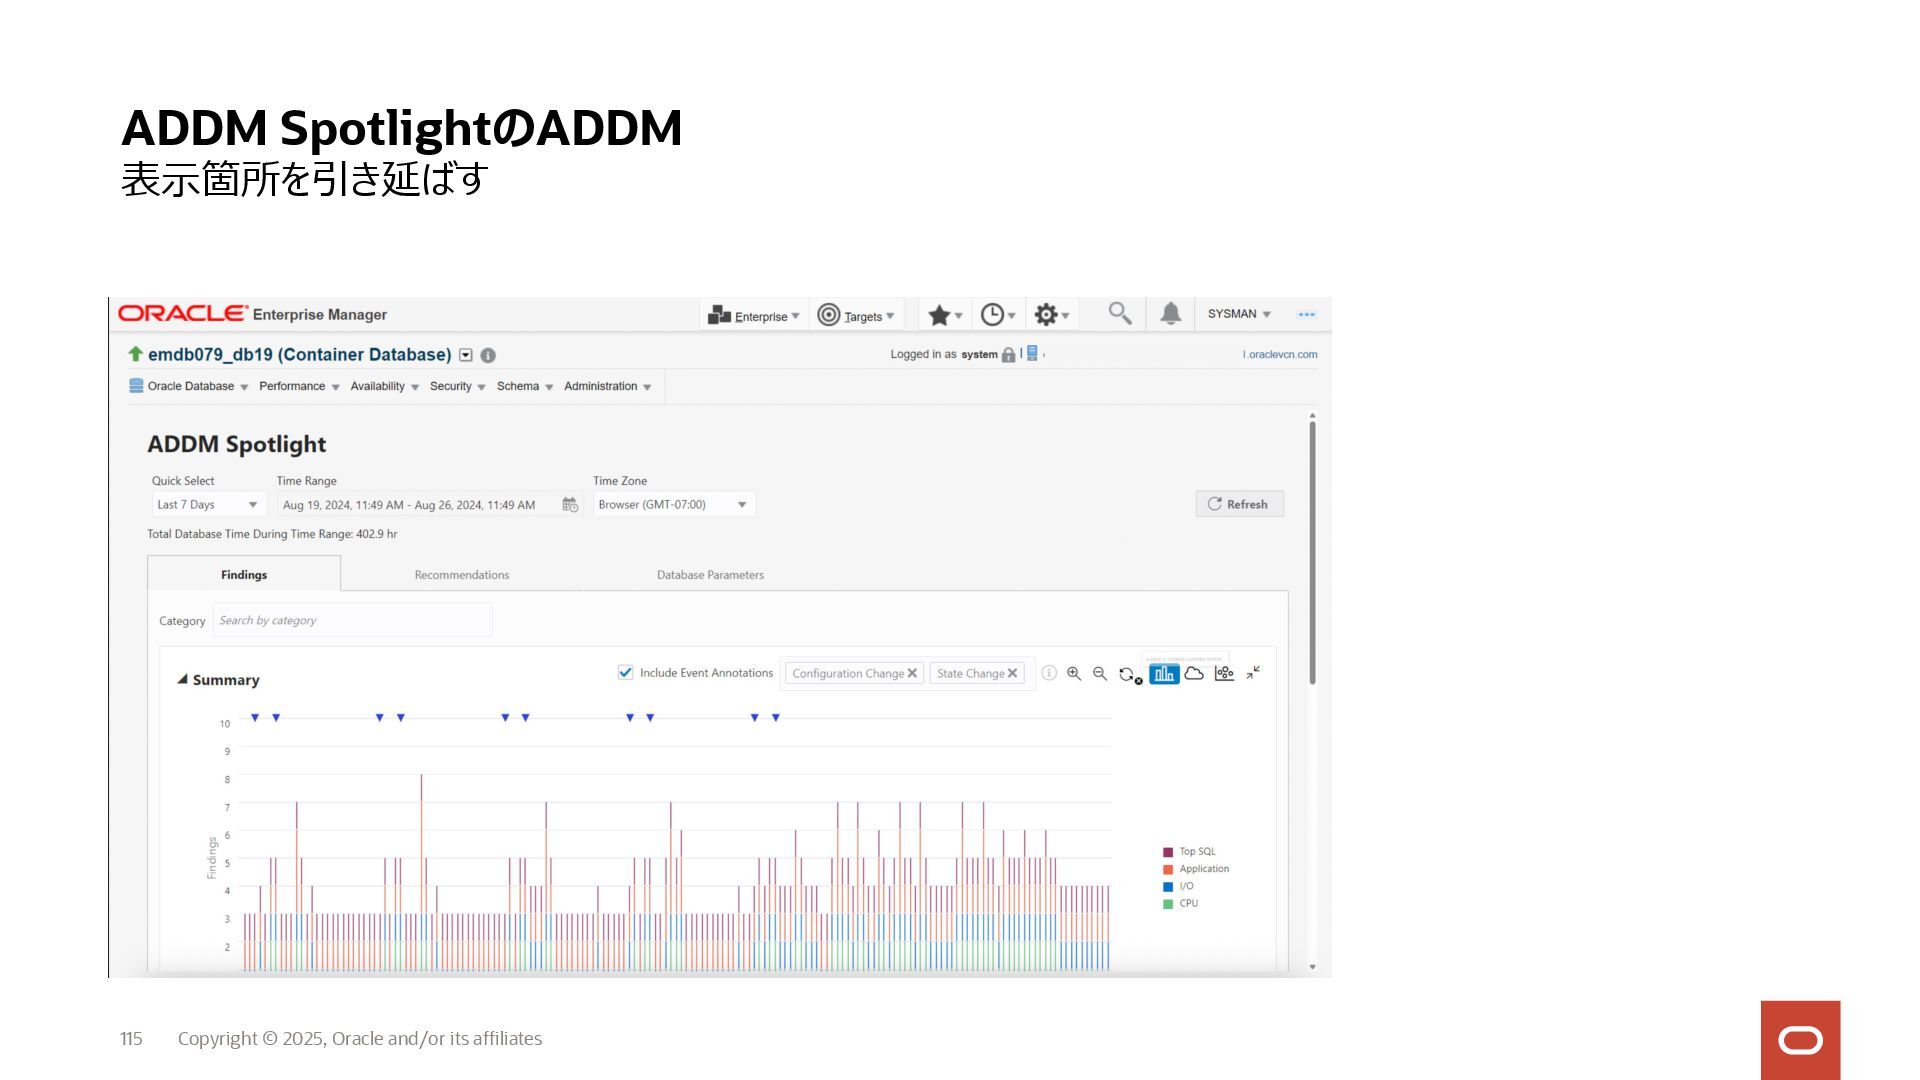
Task: Click the zoom out magnifier
Action: [x=1100, y=673]
